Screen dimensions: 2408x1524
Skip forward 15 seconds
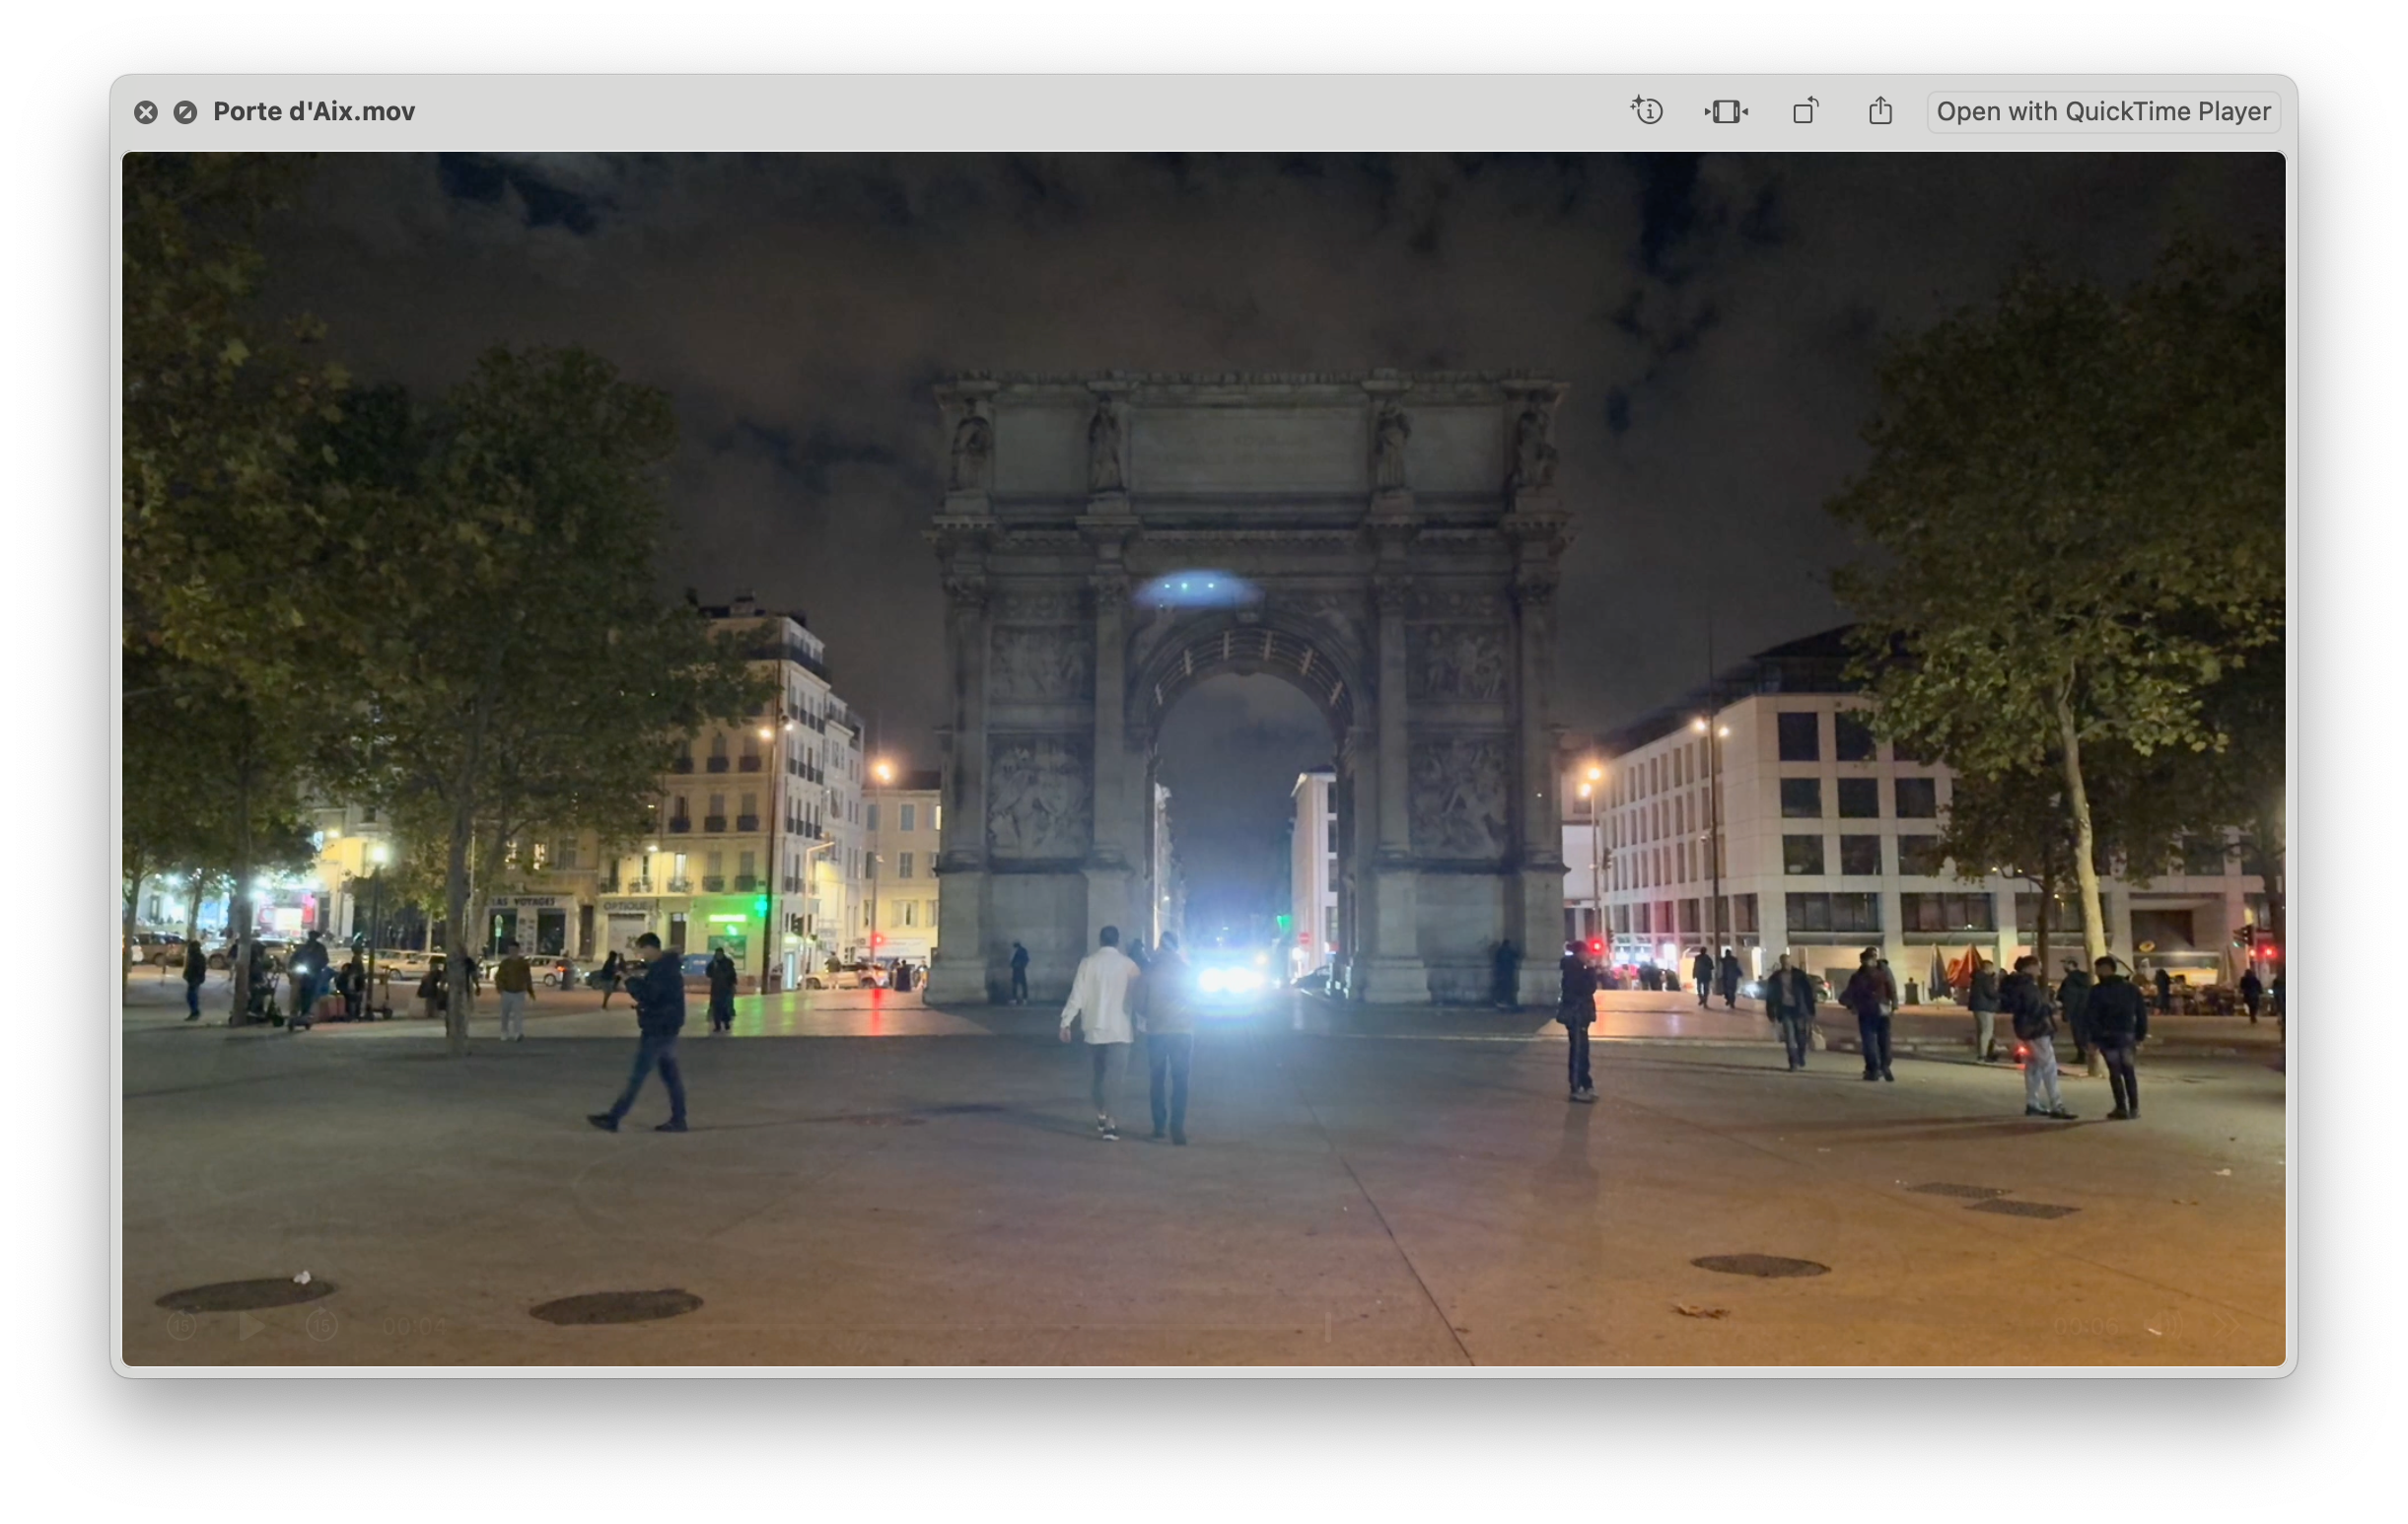point(322,1326)
